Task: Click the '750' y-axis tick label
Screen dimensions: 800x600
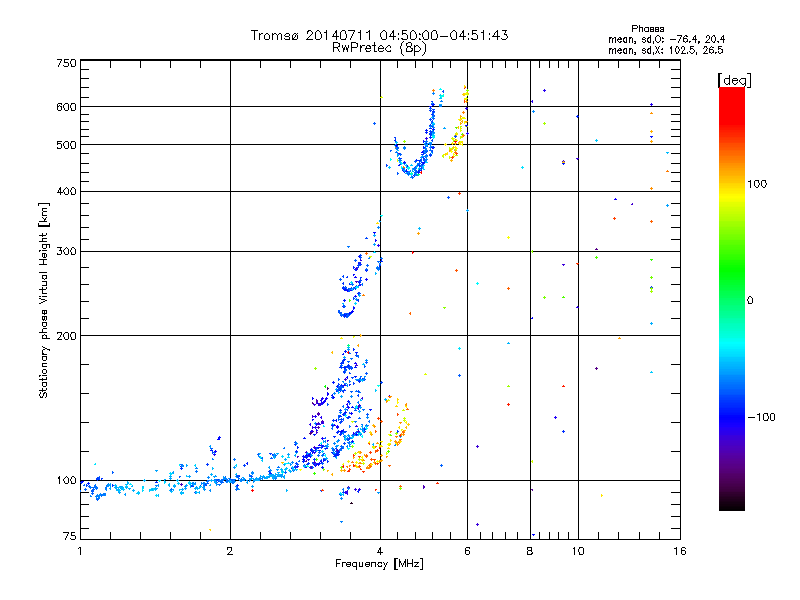Action: (66, 63)
